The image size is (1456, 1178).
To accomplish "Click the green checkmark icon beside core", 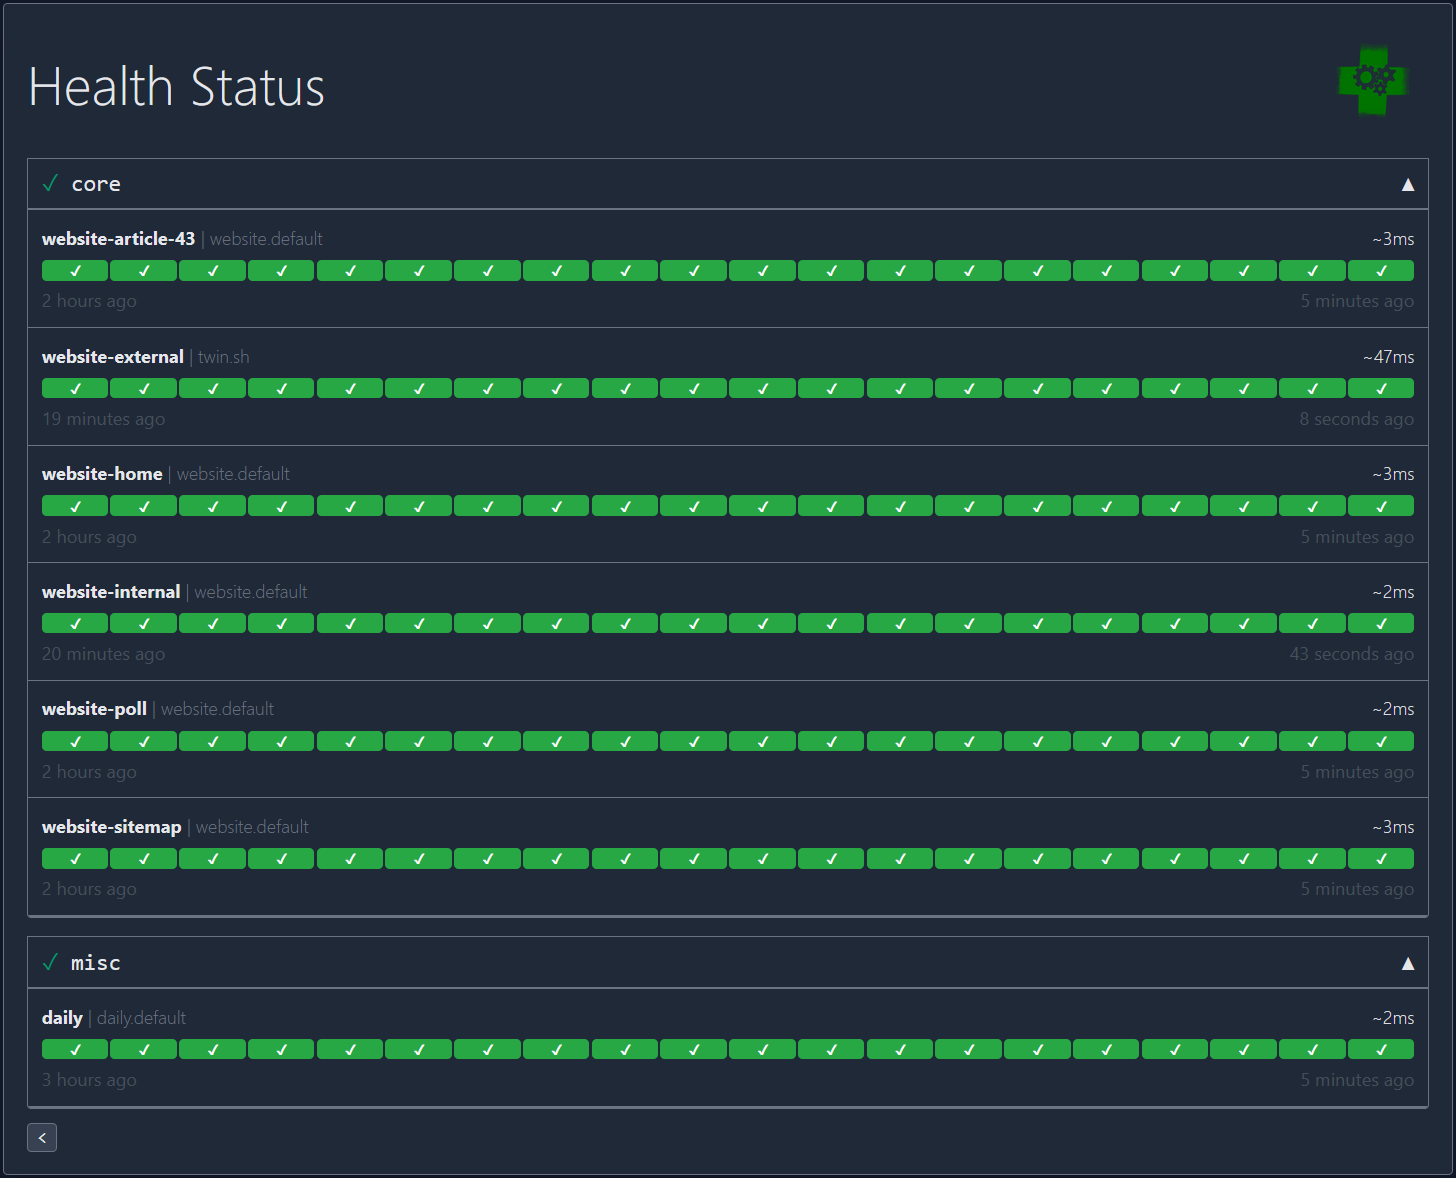I will [x=50, y=182].
